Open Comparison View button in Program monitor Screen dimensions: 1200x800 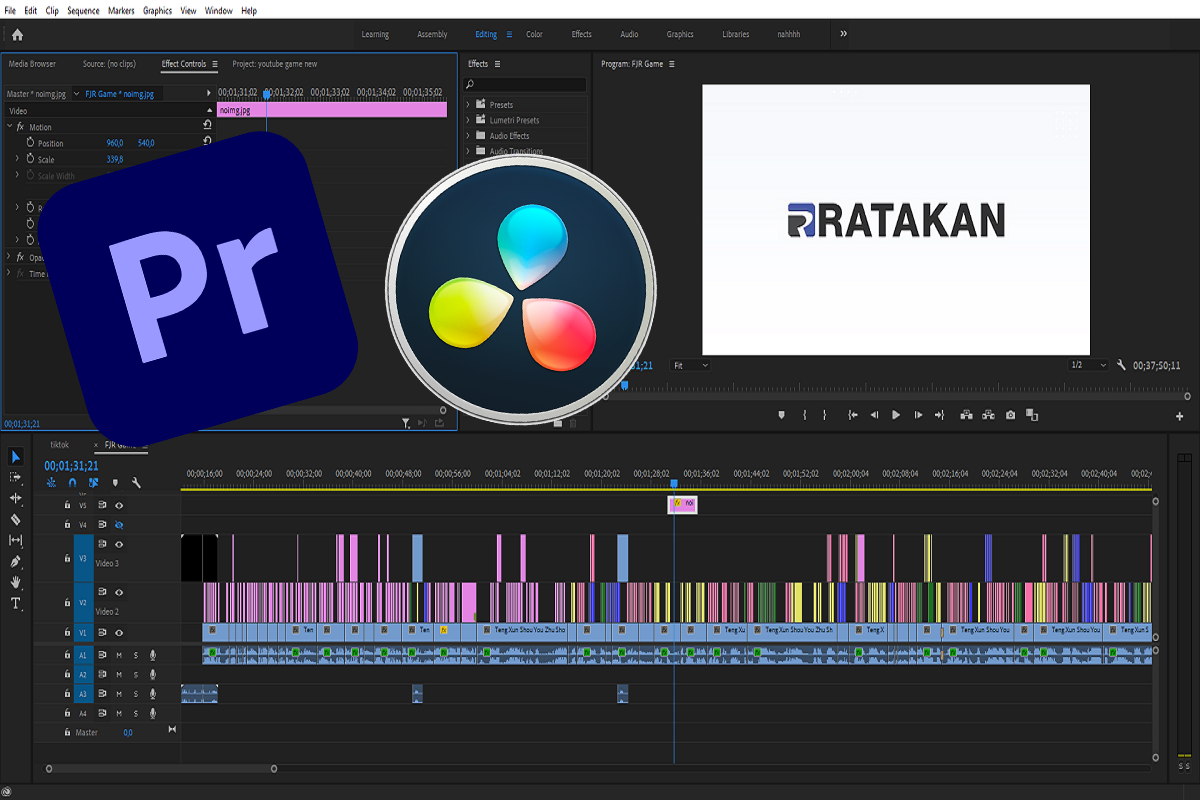click(x=1032, y=415)
